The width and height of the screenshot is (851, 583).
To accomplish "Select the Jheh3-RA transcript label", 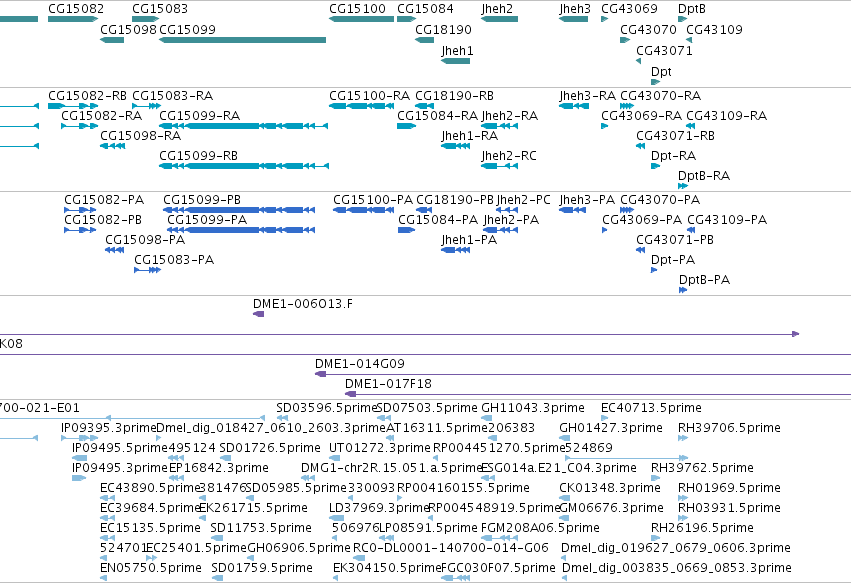I will pyautogui.click(x=587, y=96).
